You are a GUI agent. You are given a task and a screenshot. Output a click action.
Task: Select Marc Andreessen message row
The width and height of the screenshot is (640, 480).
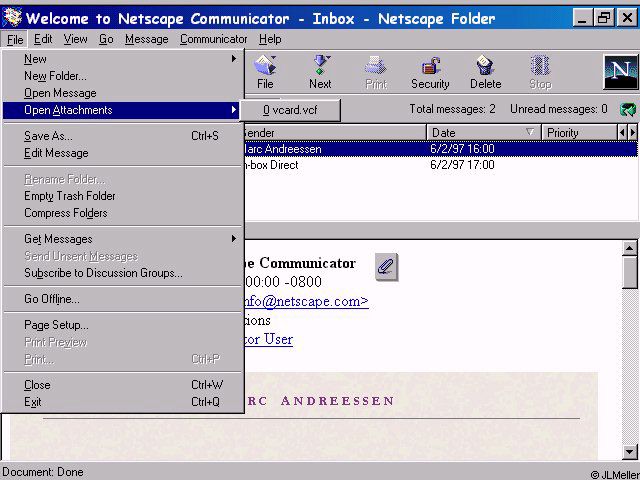pyautogui.click(x=440, y=149)
